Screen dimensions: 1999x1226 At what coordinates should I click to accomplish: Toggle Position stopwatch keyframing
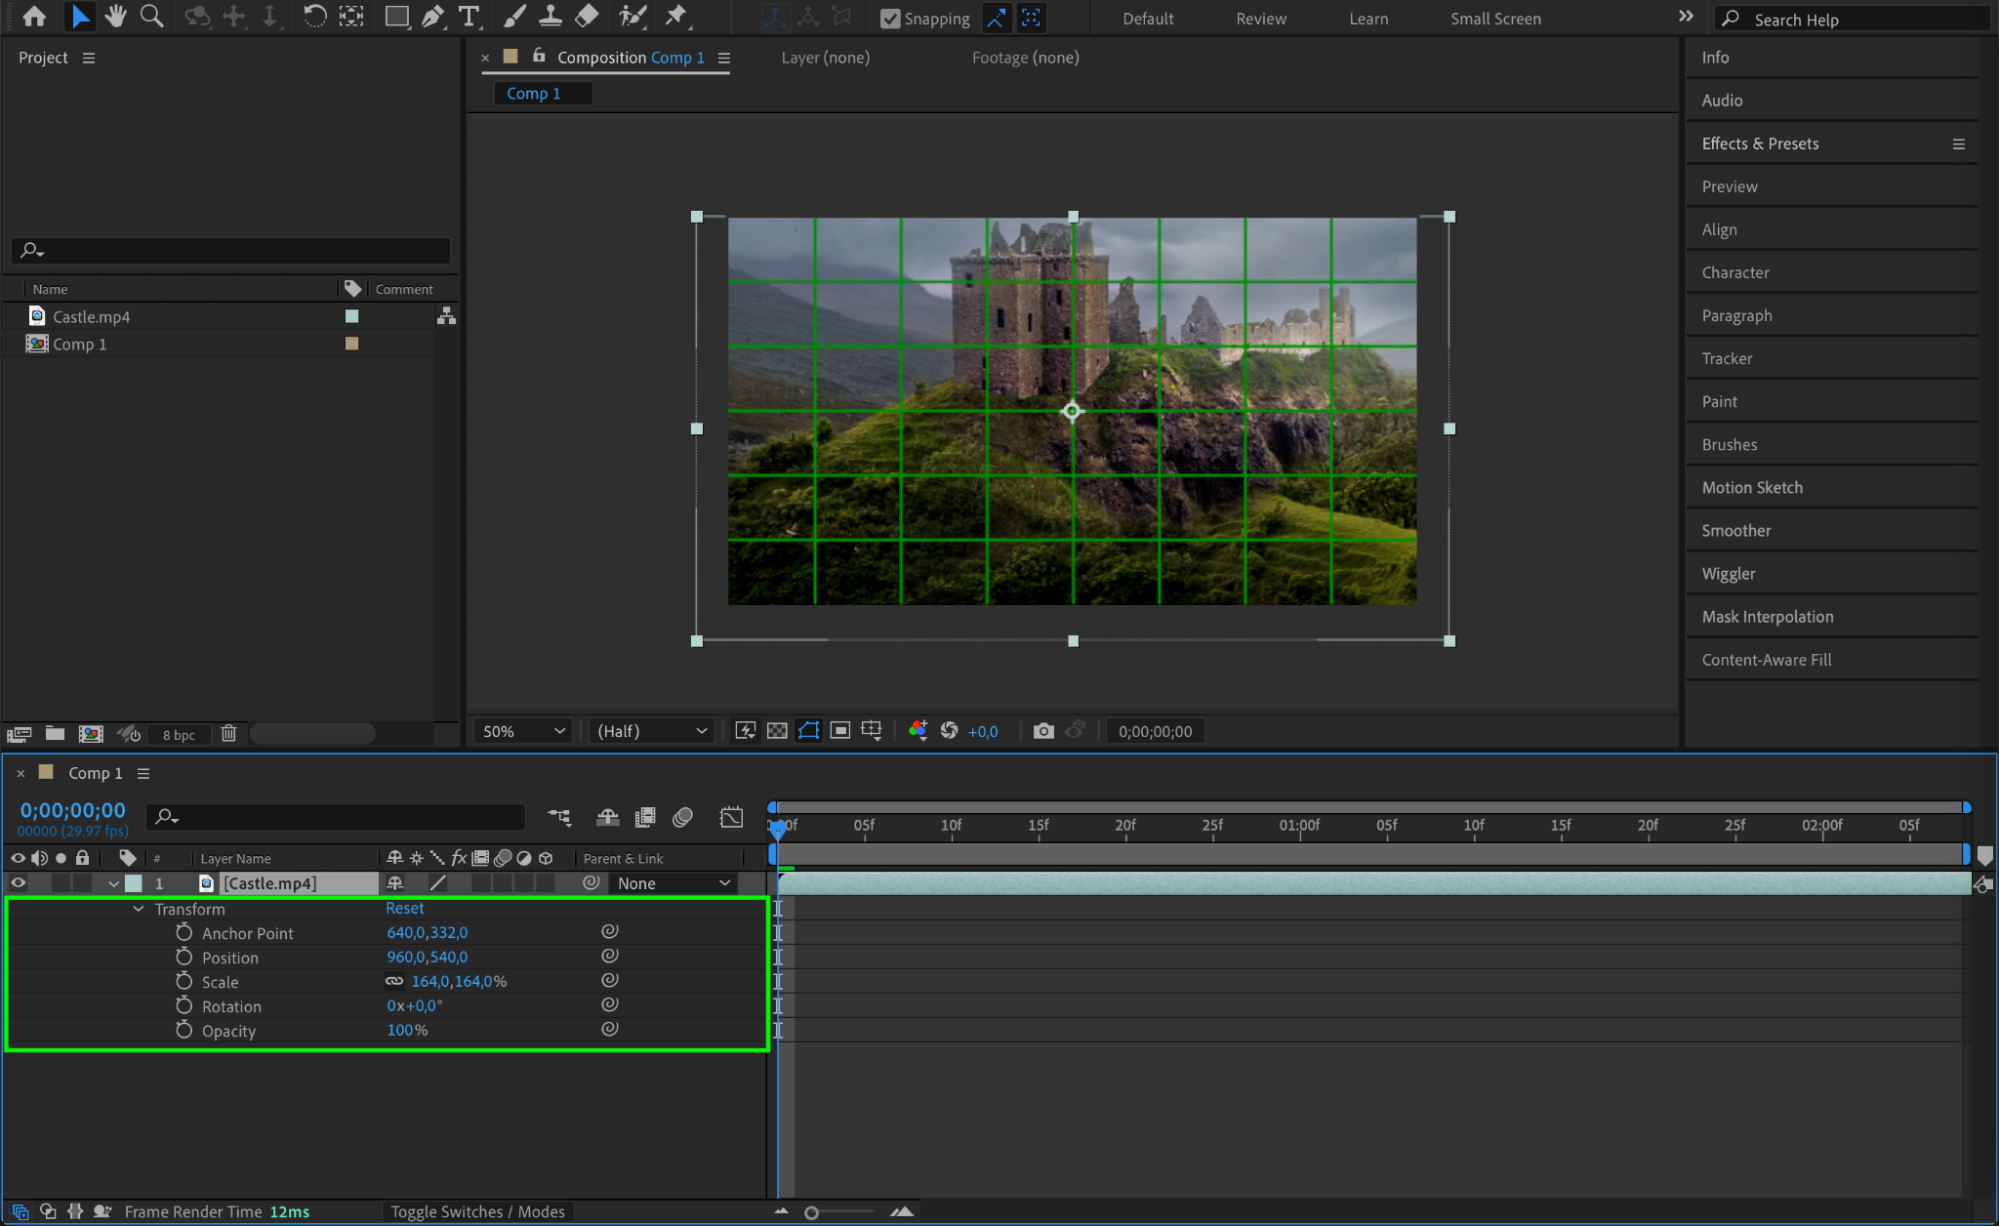click(x=184, y=957)
